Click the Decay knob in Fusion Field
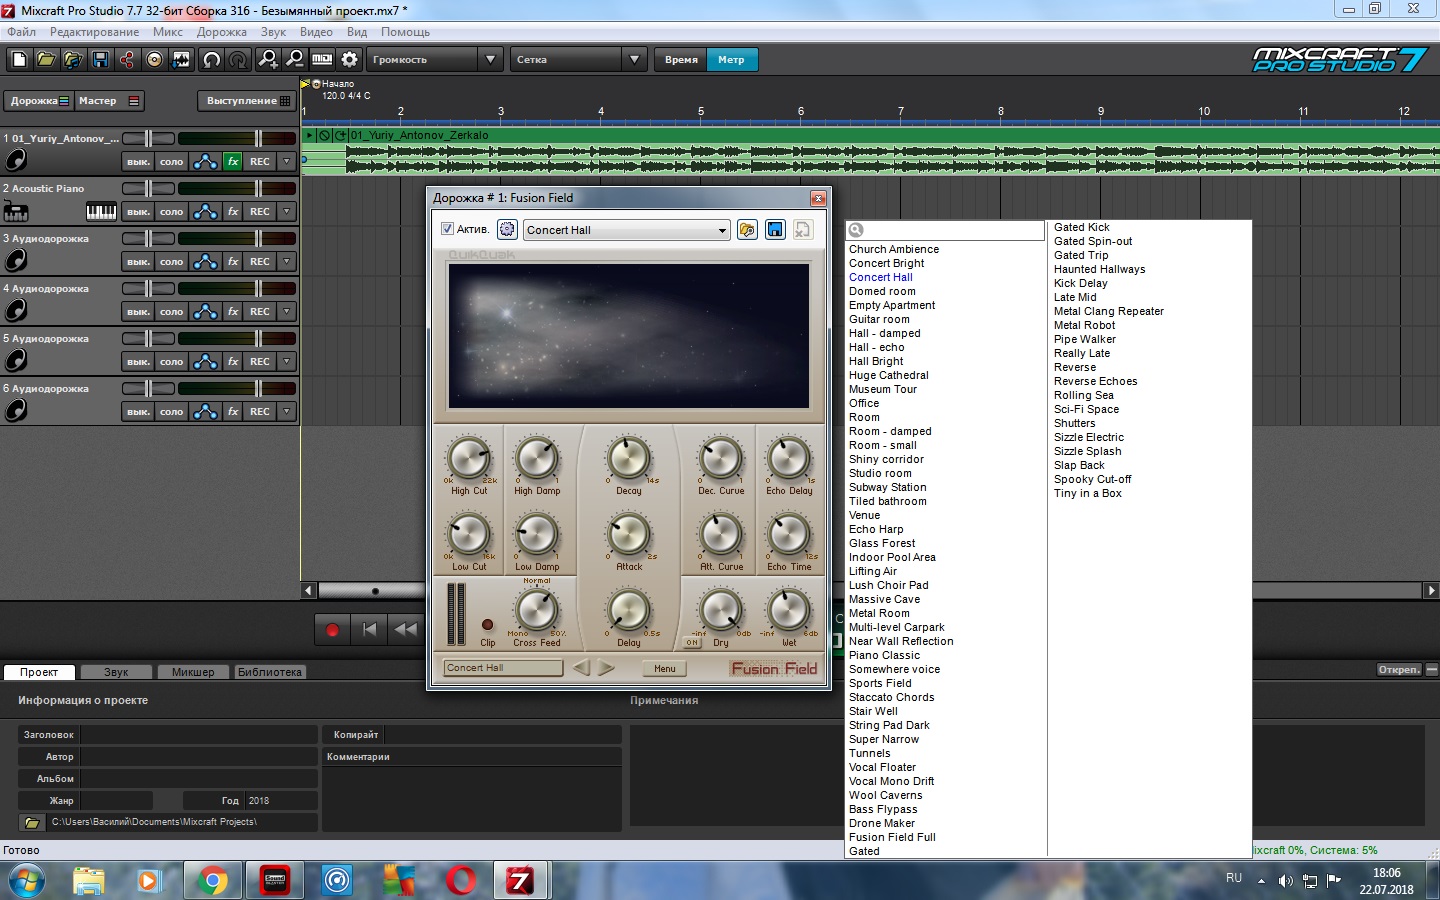The image size is (1440, 900). tap(629, 458)
